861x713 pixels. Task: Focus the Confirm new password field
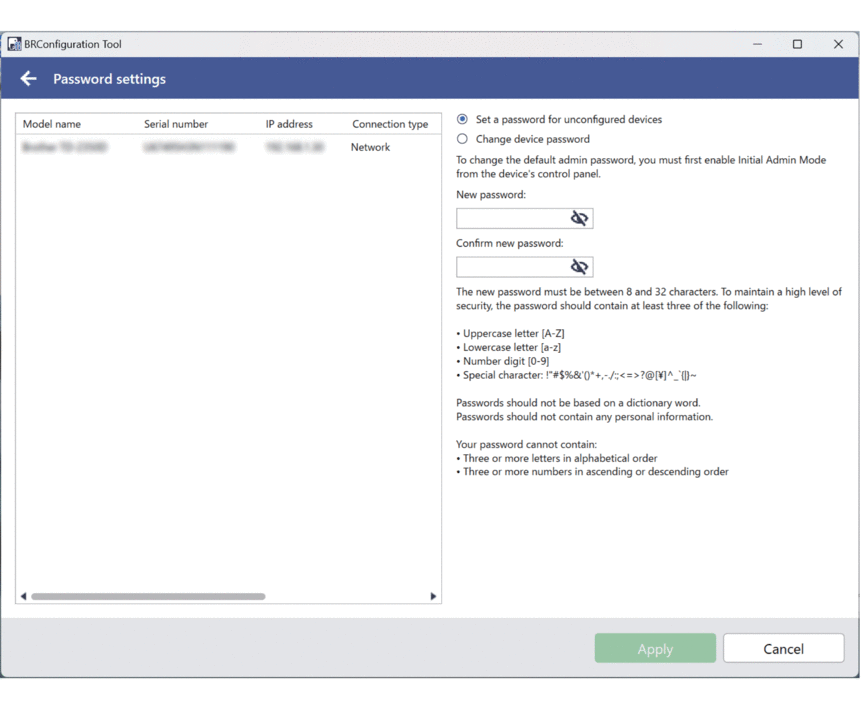pyautogui.click(x=510, y=267)
